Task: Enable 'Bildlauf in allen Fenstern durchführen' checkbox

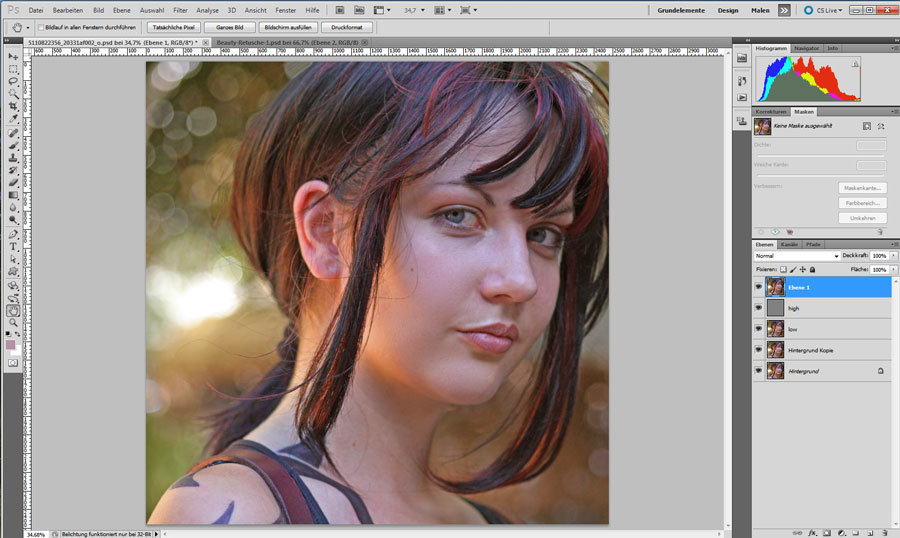Action: tap(41, 27)
